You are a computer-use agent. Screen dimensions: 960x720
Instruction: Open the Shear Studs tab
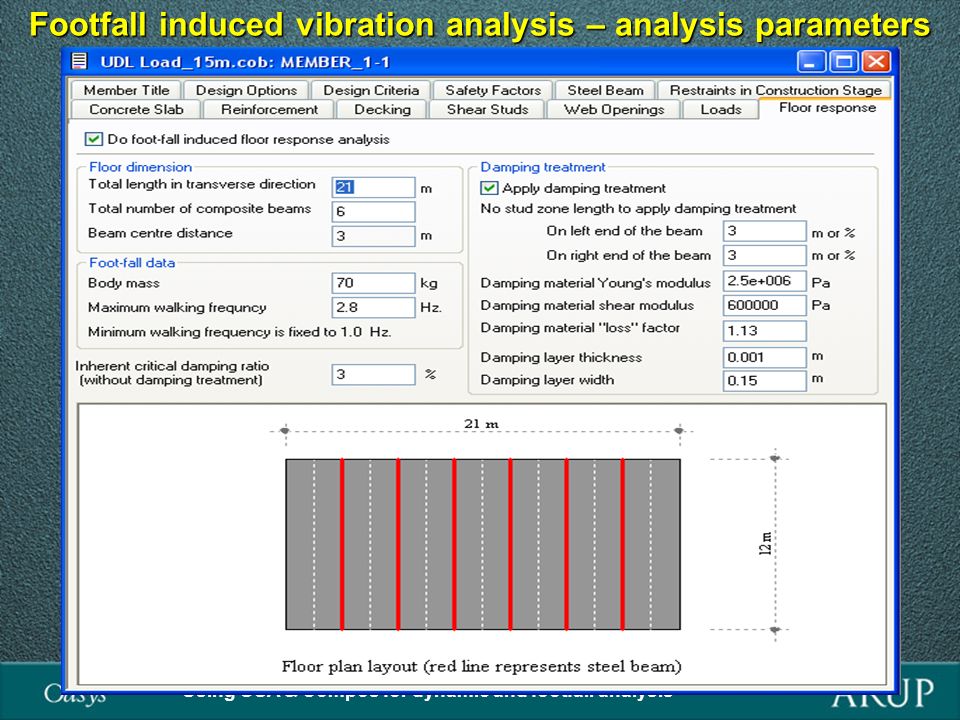point(487,109)
